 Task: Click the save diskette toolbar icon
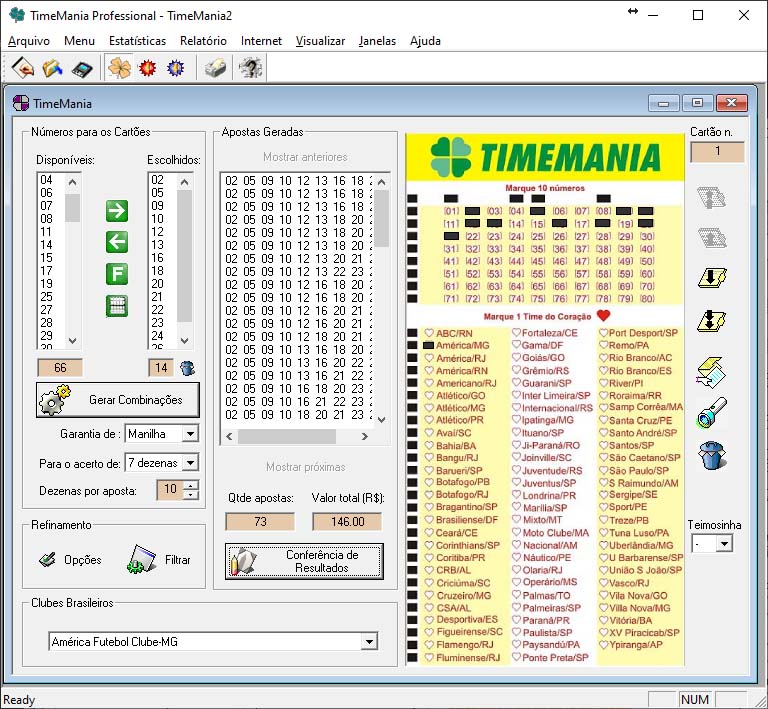point(82,69)
